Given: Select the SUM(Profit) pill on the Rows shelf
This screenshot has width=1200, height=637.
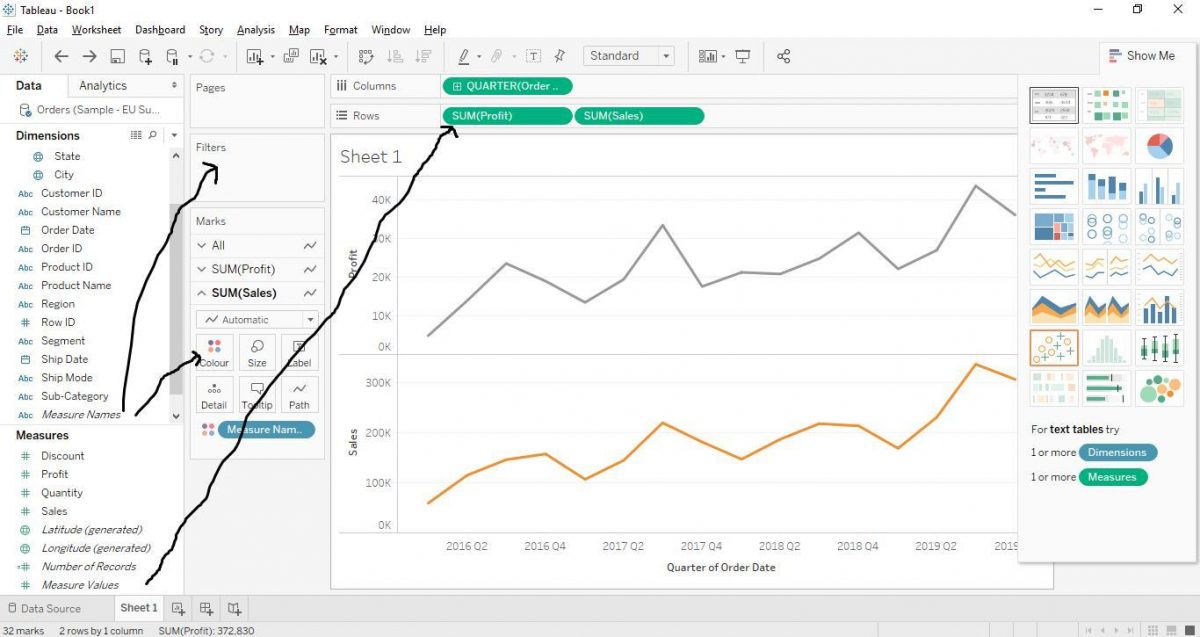Looking at the screenshot, I should tap(506, 115).
